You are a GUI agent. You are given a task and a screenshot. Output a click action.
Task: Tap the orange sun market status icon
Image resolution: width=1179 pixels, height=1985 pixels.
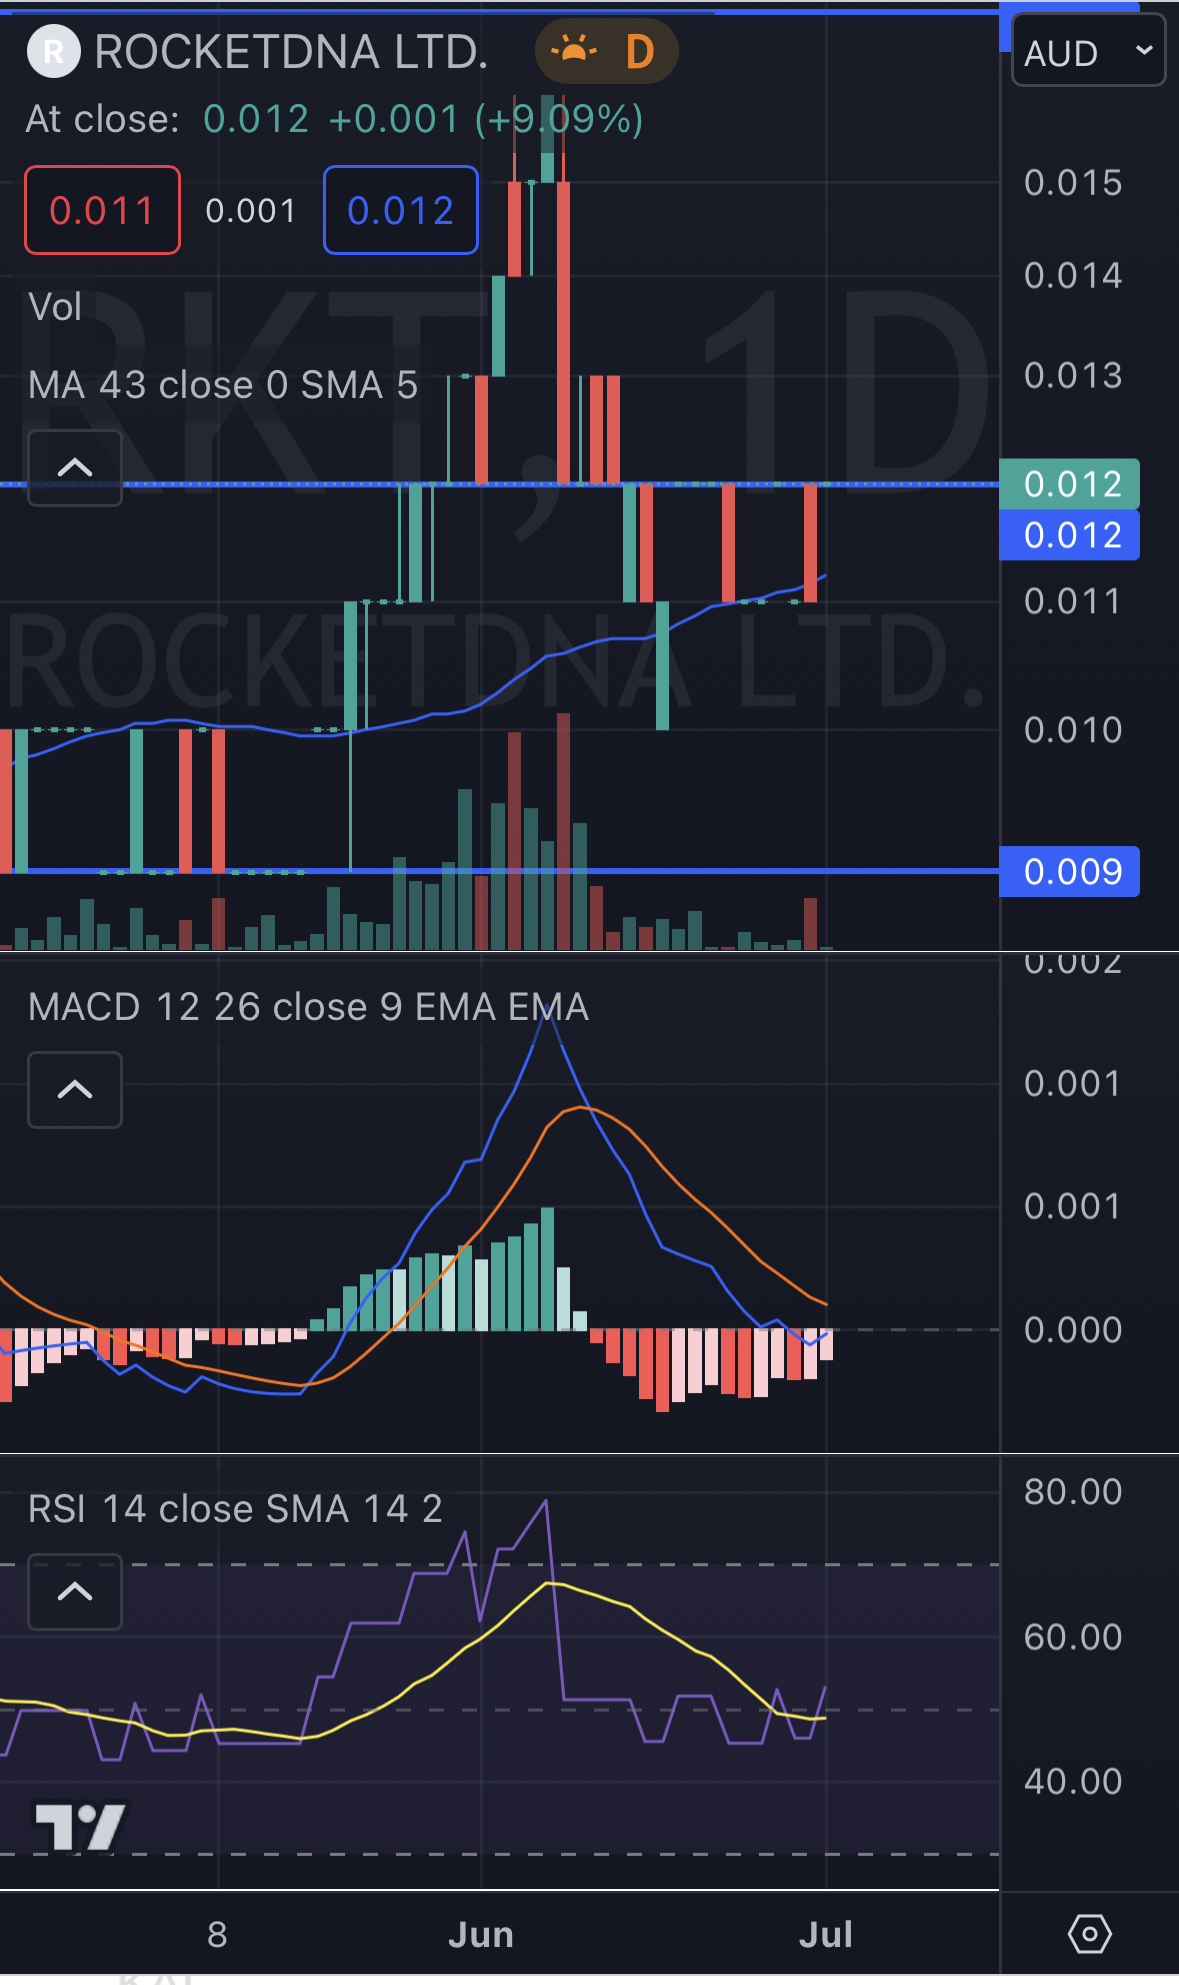574,51
